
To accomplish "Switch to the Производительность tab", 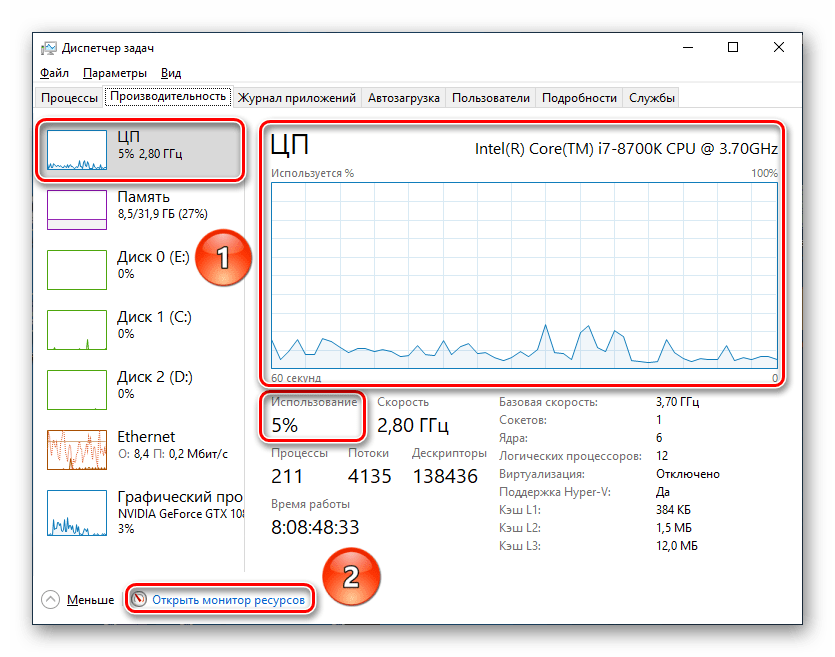I will point(168,96).
